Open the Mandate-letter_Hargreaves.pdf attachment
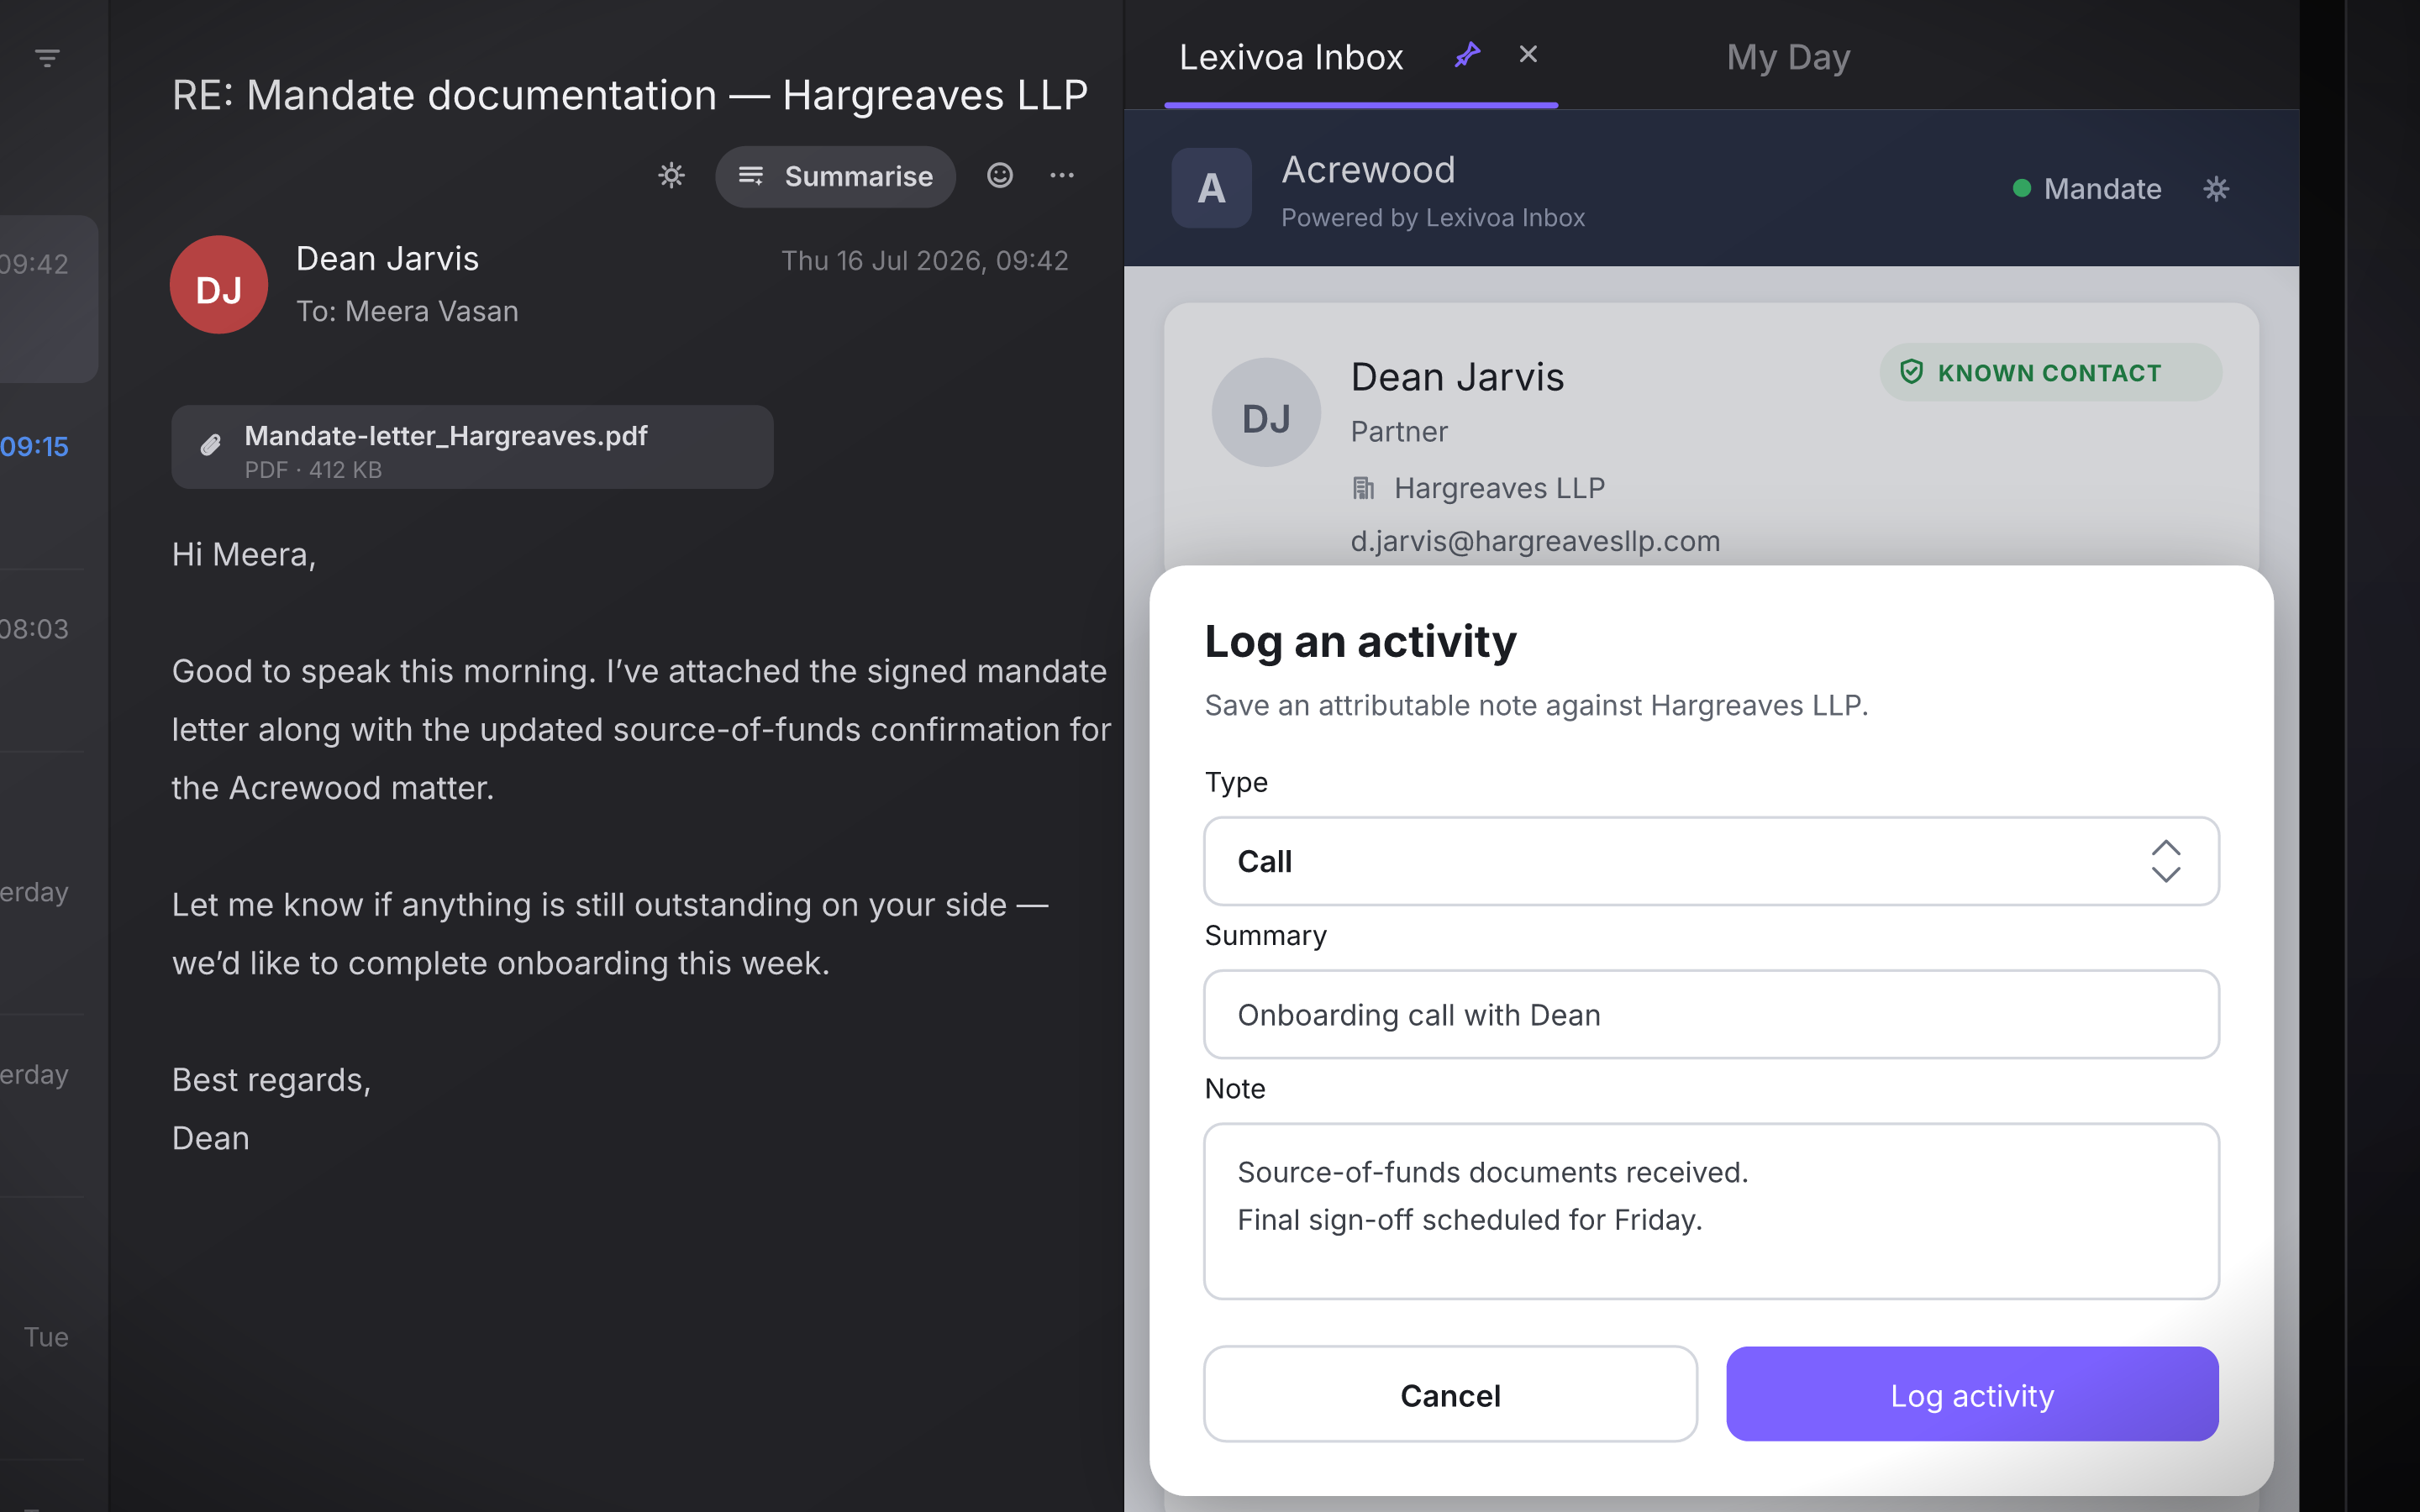Image resolution: width=2420 pixels, height=1512 pixels. (x=472, y=447)
